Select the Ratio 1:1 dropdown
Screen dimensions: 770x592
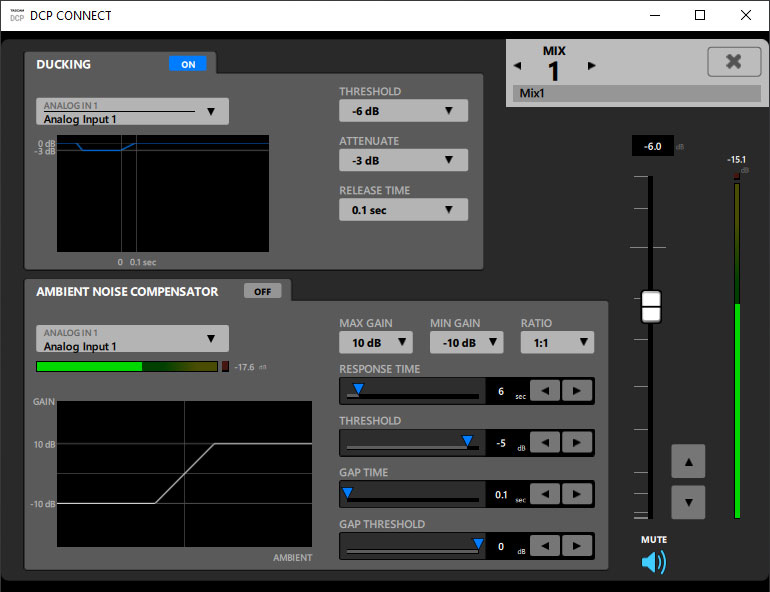(557, 343)
